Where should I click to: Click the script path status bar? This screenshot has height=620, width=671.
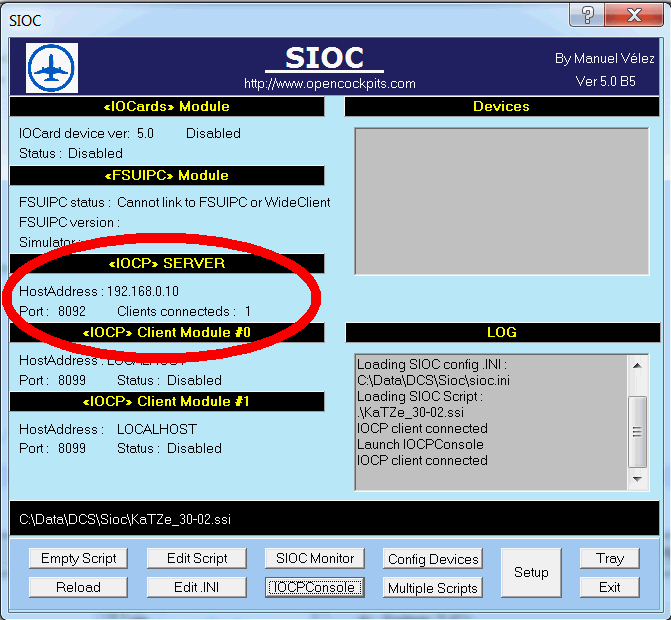335,520
